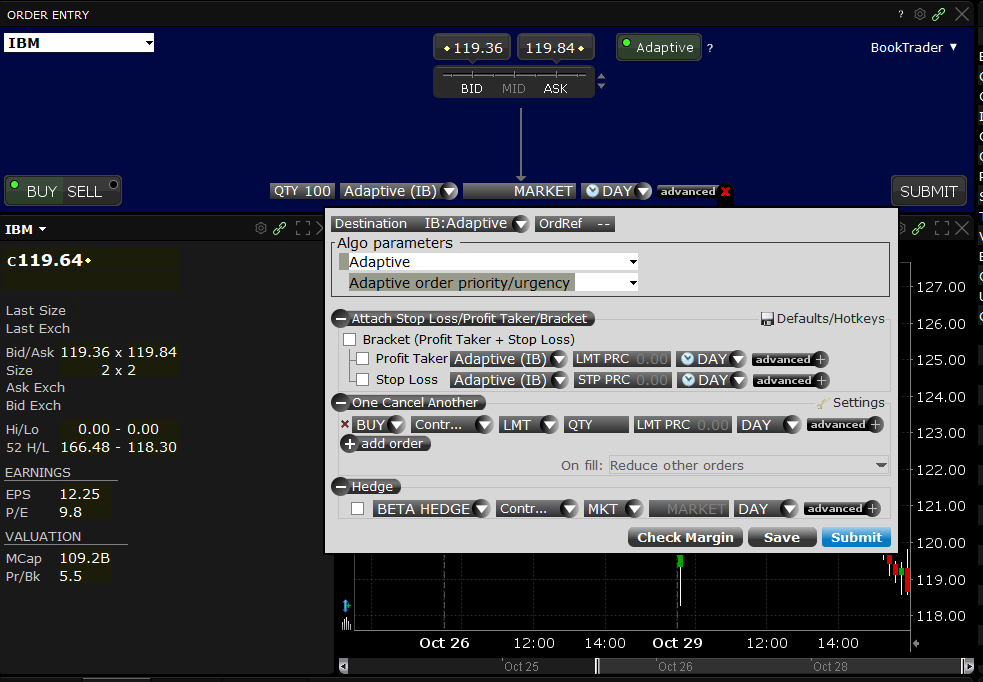Select ASK on the price slider
The width and height of the screenshot is (983, 682).
(555, 89)
